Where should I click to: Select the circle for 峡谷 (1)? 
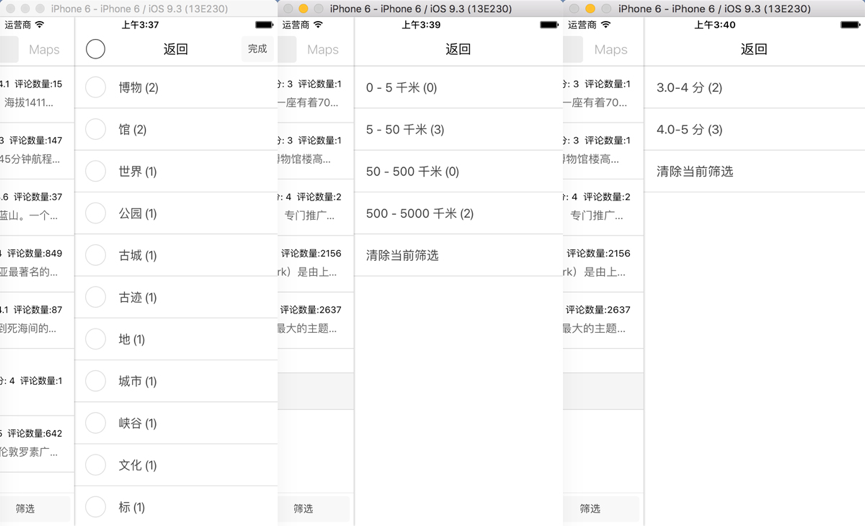point(96,423)
